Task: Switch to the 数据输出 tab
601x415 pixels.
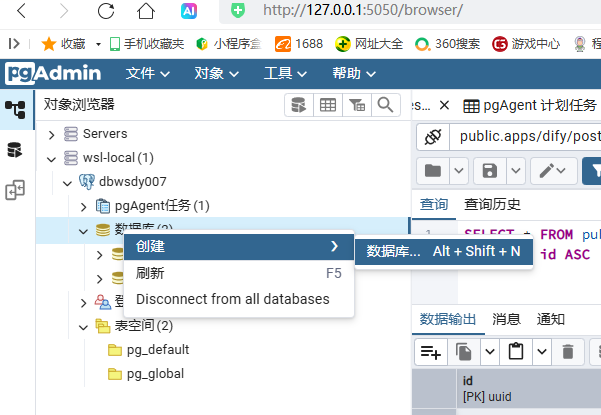Action: click(x=448, y=319)
